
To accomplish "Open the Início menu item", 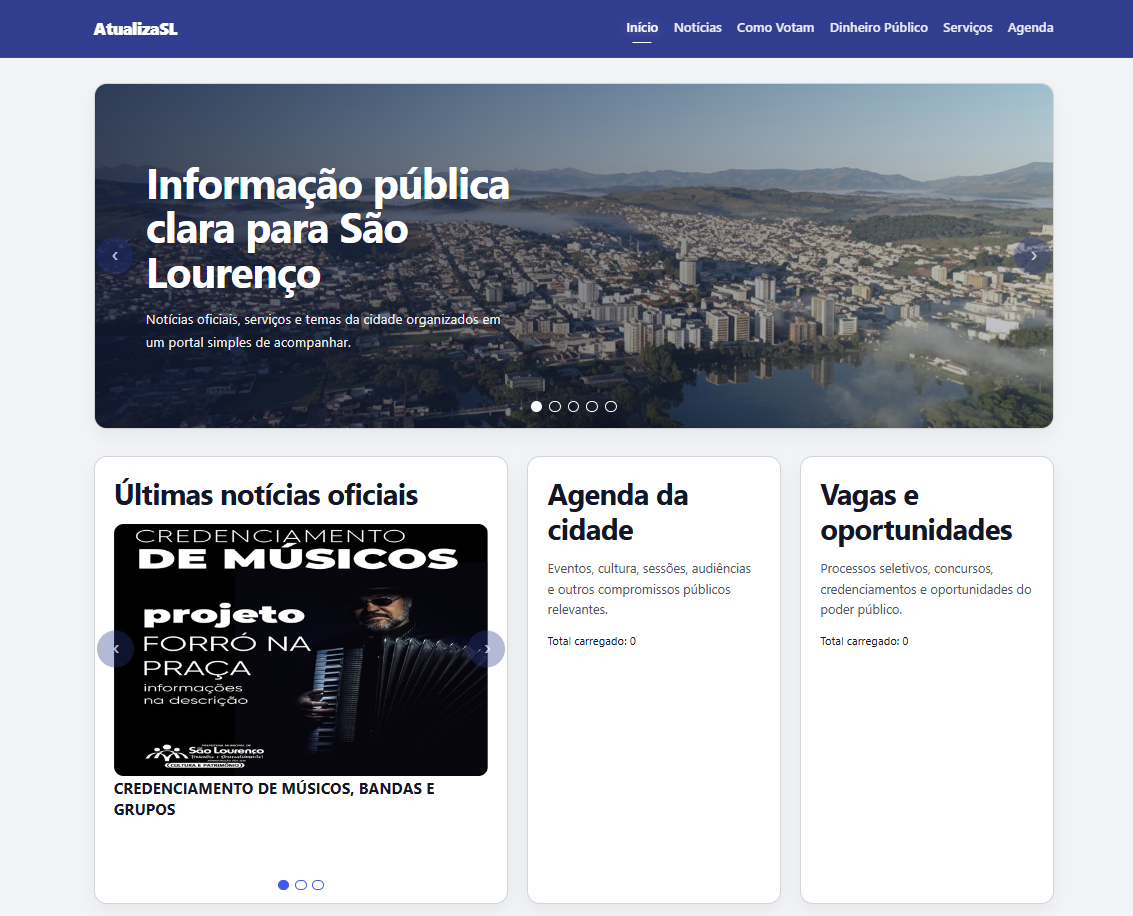I will pyautogui.click(x=642, y=27).
